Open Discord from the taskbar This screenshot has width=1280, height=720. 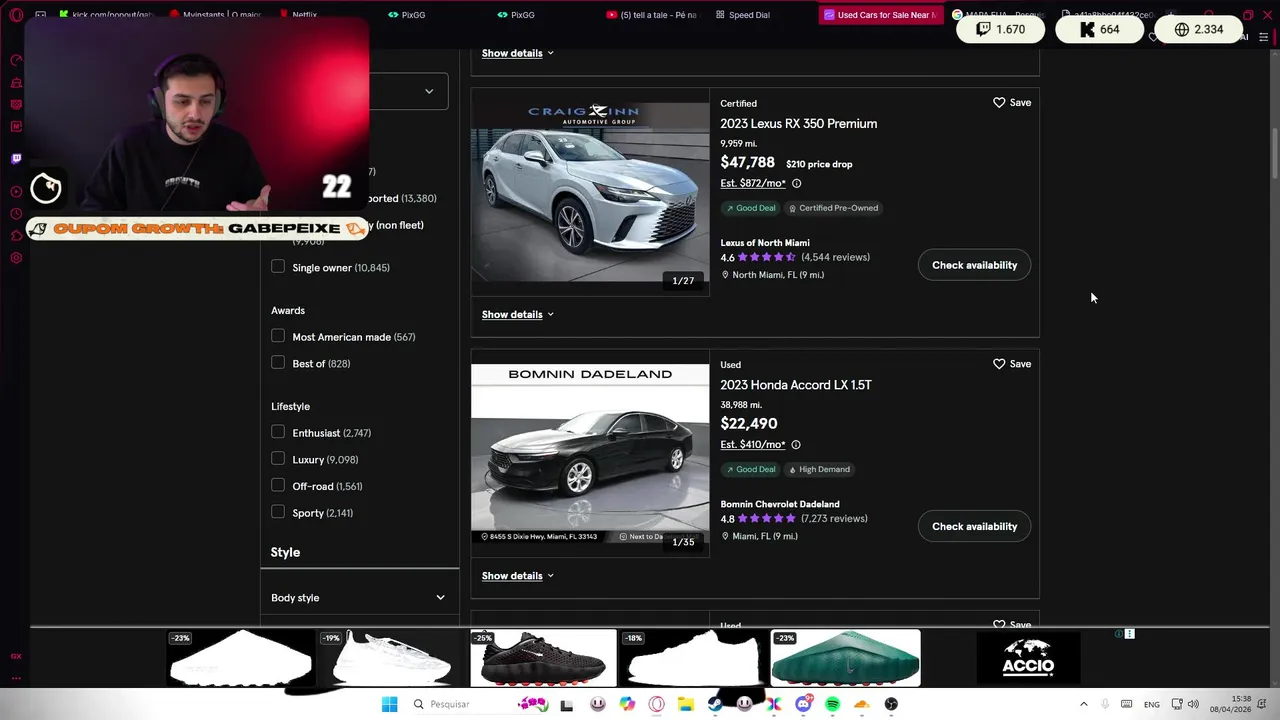coord(803,704)
